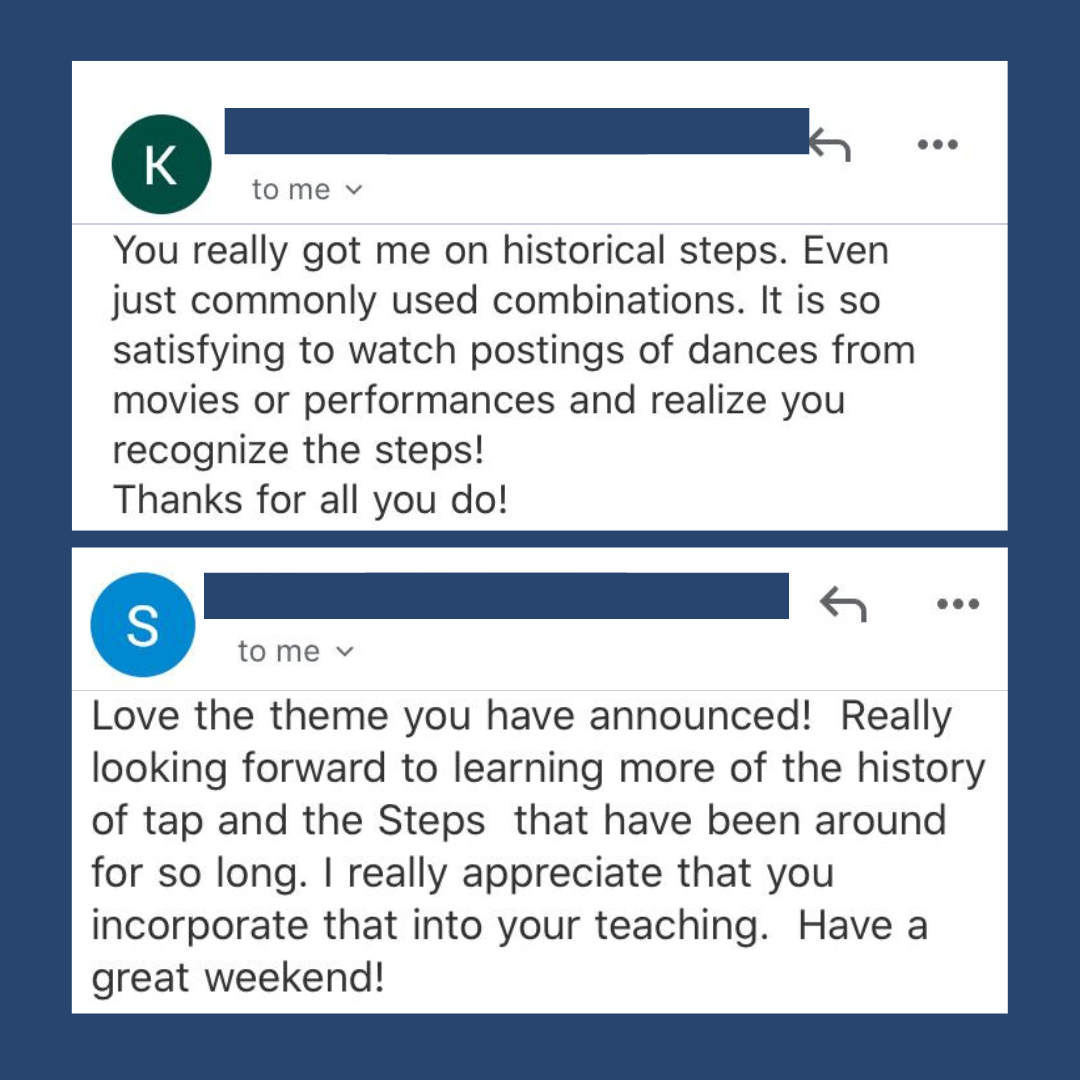Click the blue S sender avatar
Image resolution: width=1080 pixels, height=1080 pixels.
pyautogui.click(x=142, y=624)
